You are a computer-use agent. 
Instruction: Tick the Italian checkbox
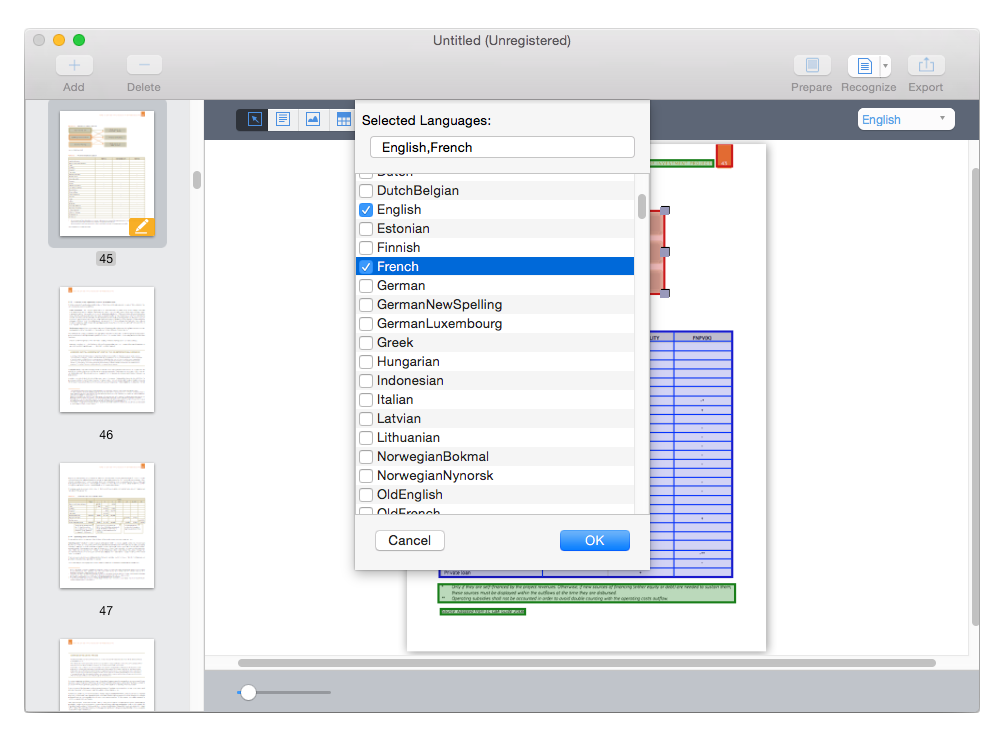click(x=366, y=400)
